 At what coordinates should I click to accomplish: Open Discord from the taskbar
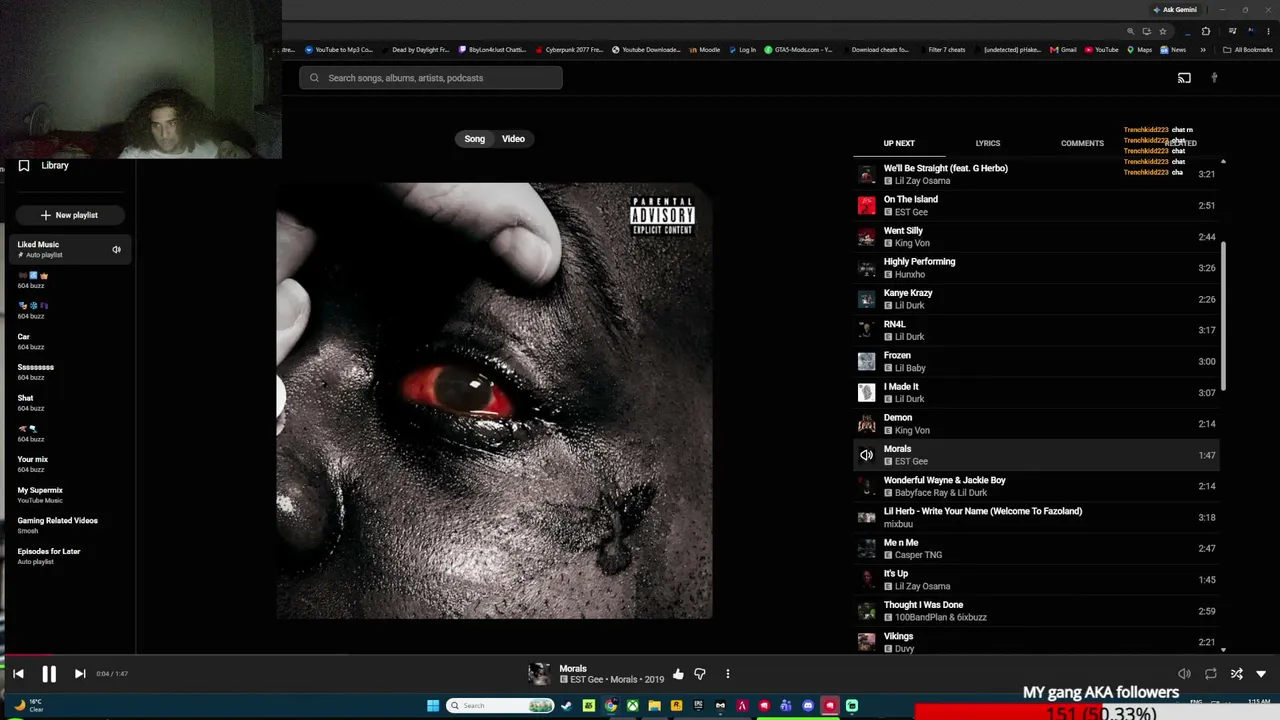[808, 706]
